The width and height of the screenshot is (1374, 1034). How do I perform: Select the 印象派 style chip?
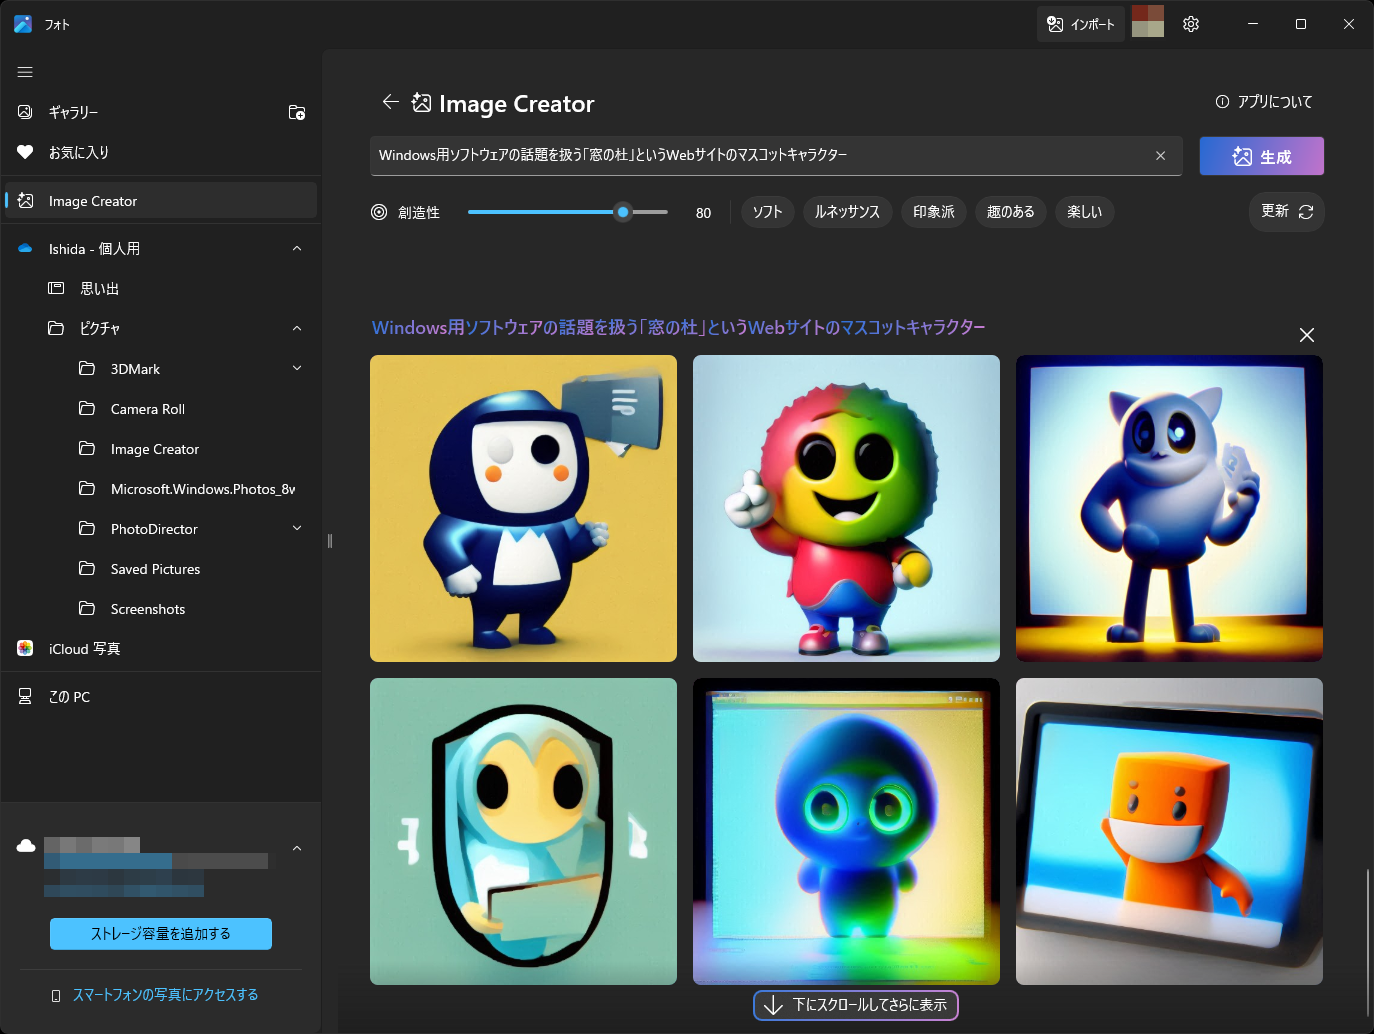(934, 212)
